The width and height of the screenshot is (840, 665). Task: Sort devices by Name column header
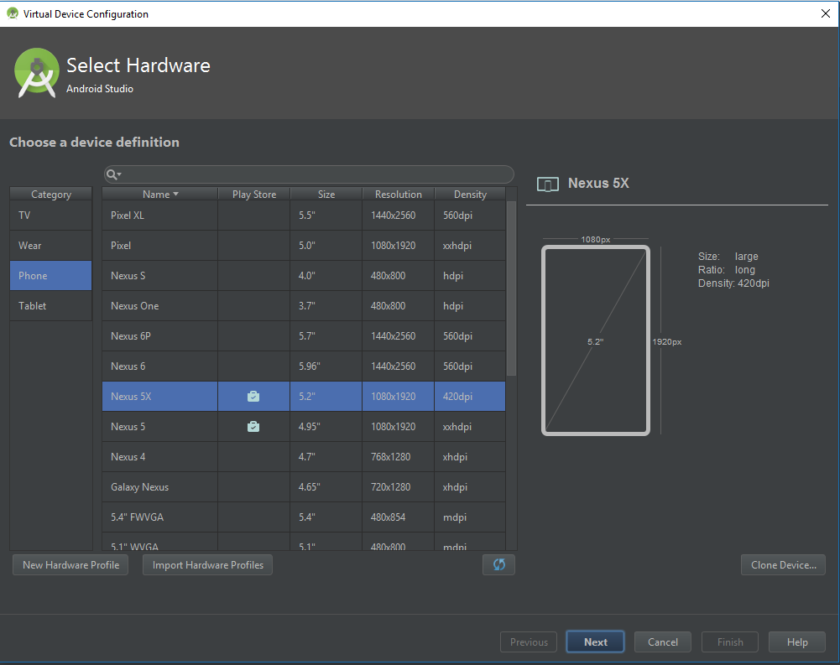[x=160, y=194]
